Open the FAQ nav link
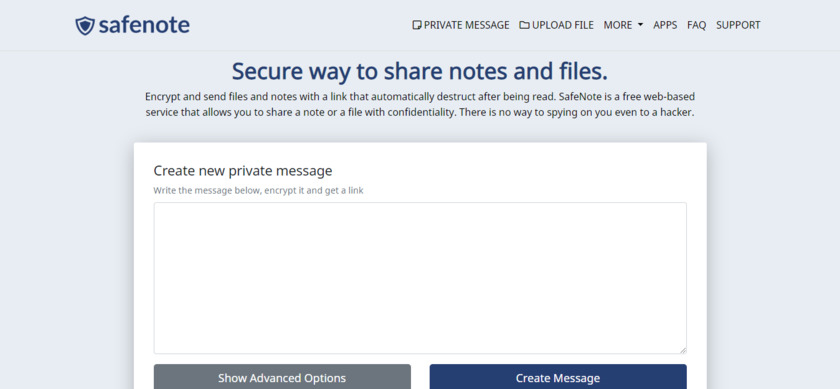 pos(696,25)
